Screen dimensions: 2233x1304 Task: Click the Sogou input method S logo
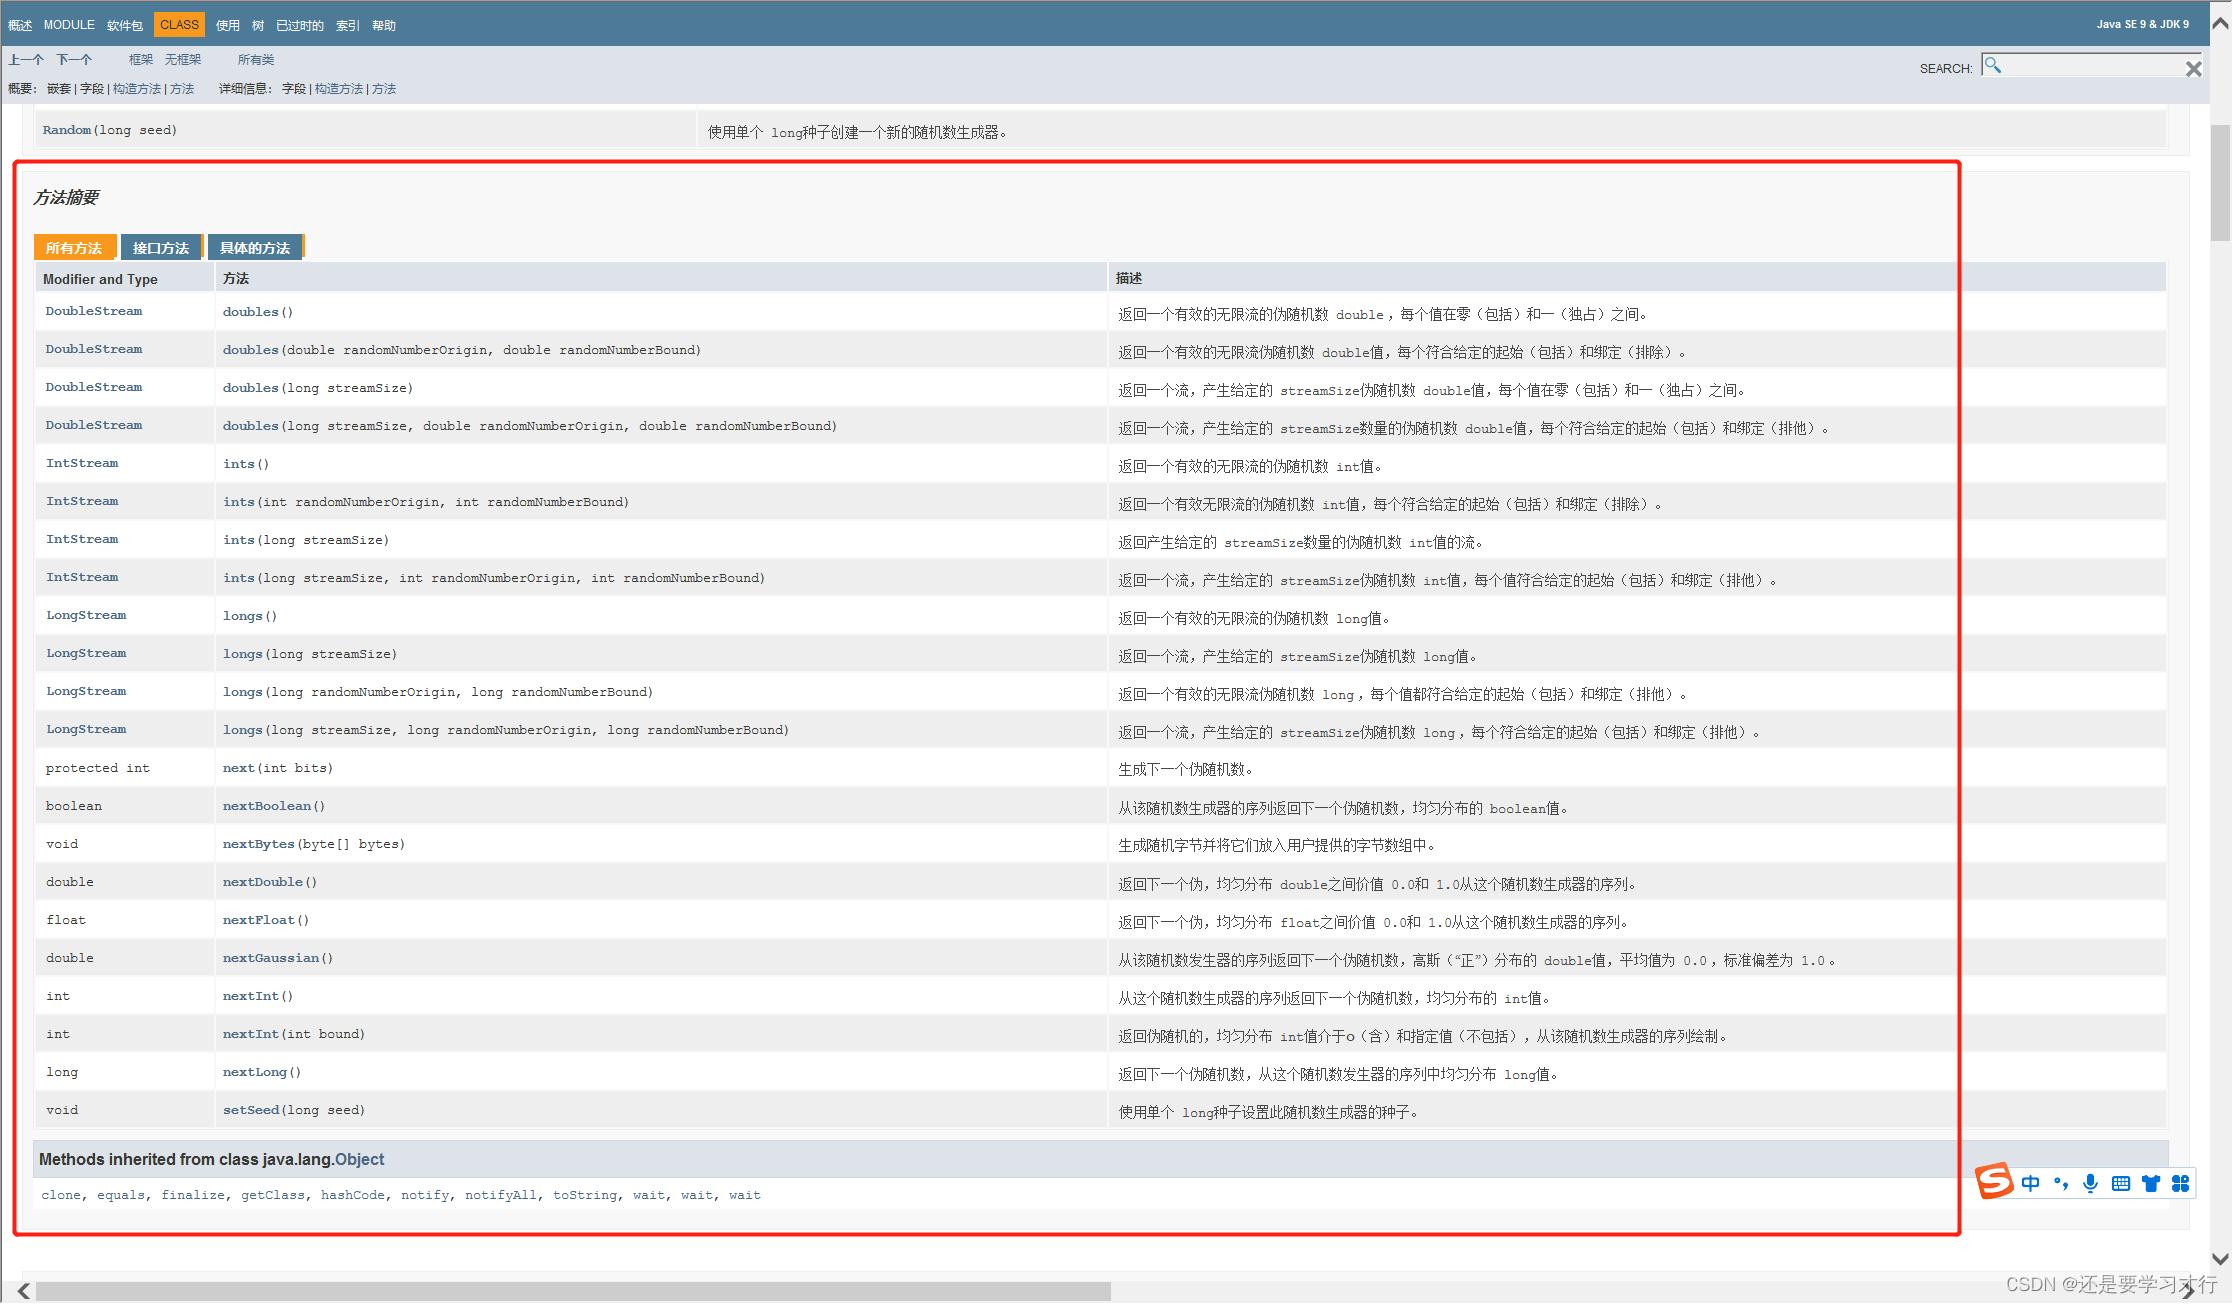click(1993, 1181)
